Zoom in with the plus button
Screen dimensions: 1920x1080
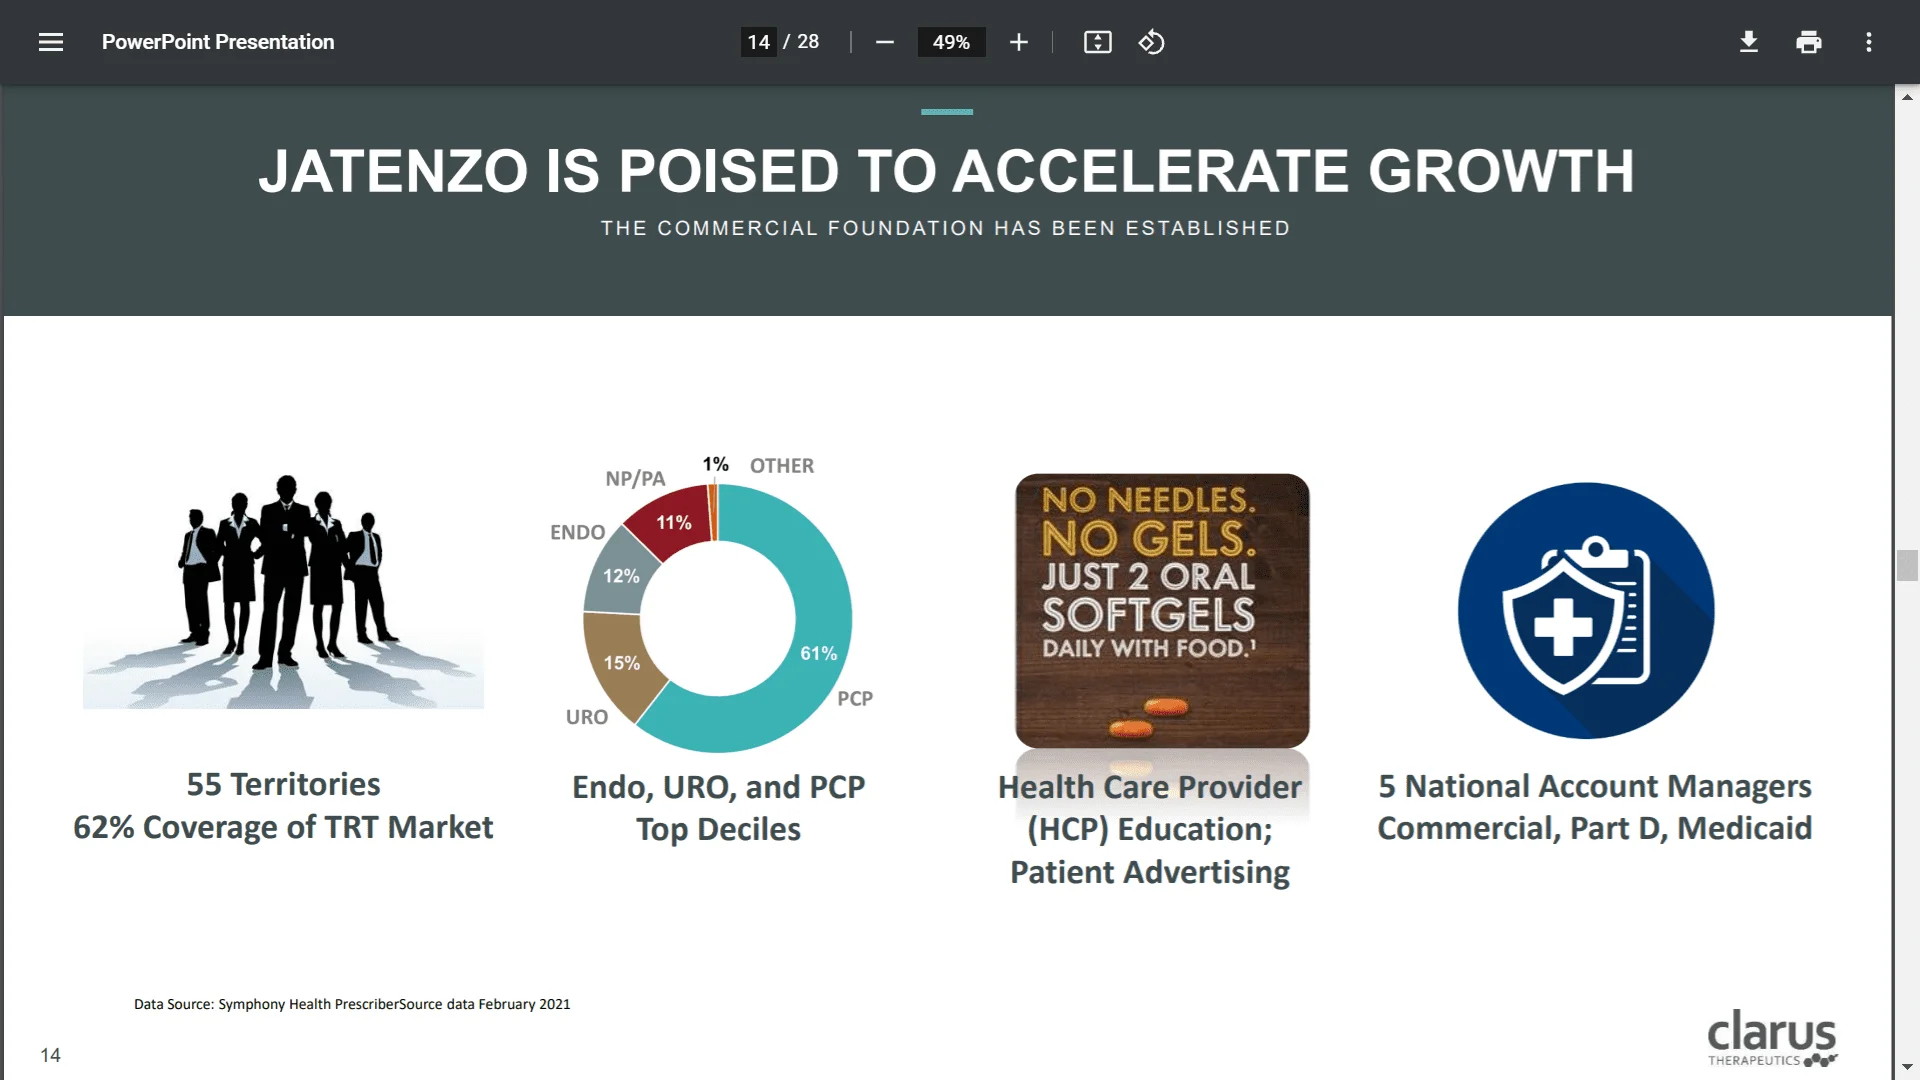click(x=1018, y=42)
